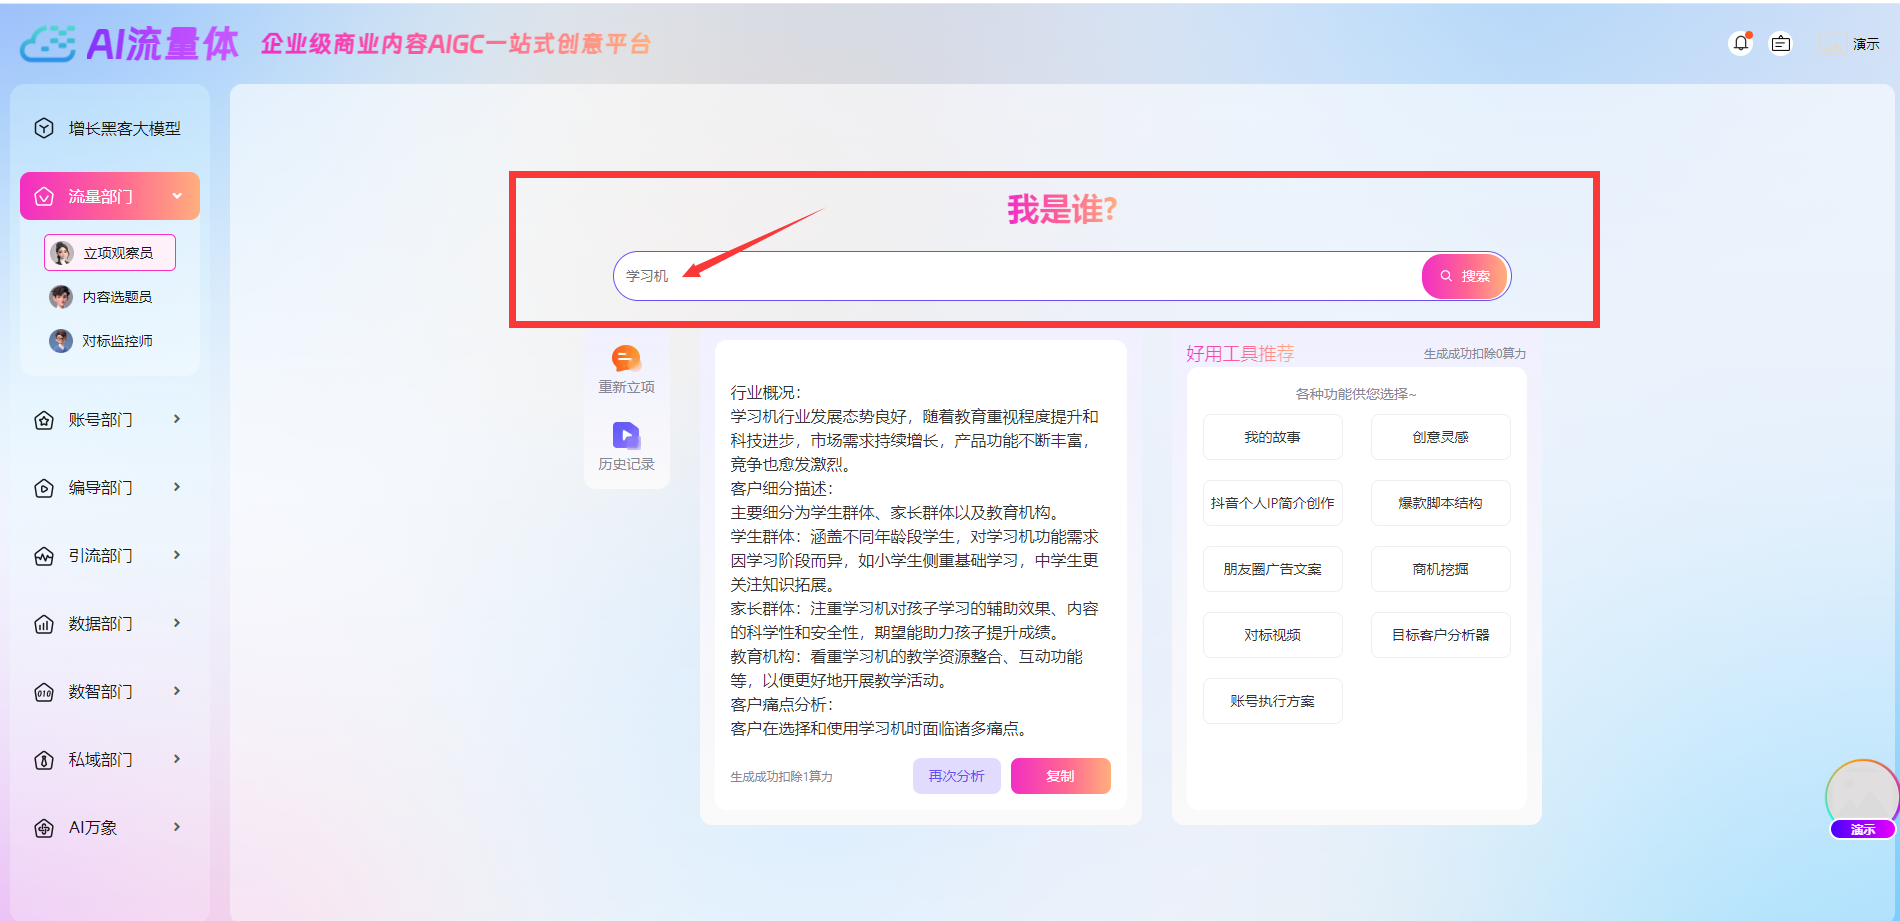Click the 复制 copy button
Viewport: 1900px width, 921px height.
tap(1060, 775)
